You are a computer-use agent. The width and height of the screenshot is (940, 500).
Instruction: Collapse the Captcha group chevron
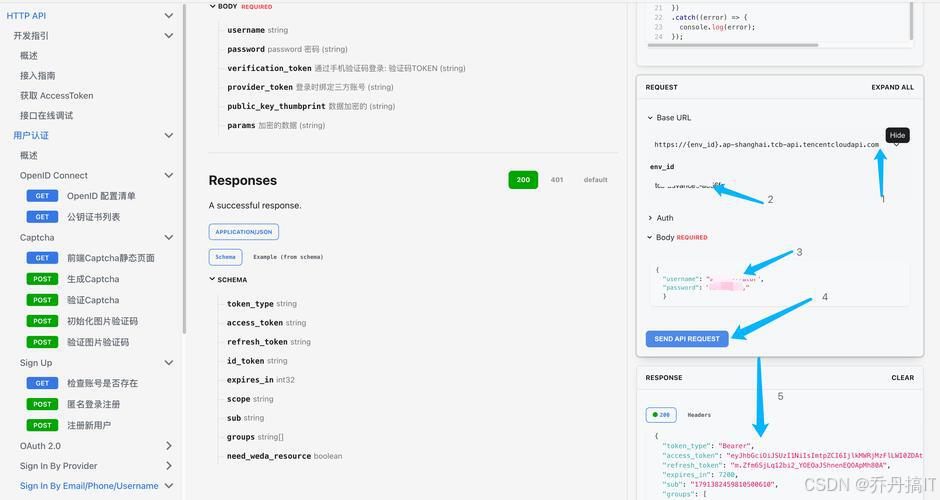(x=169, y=237)
